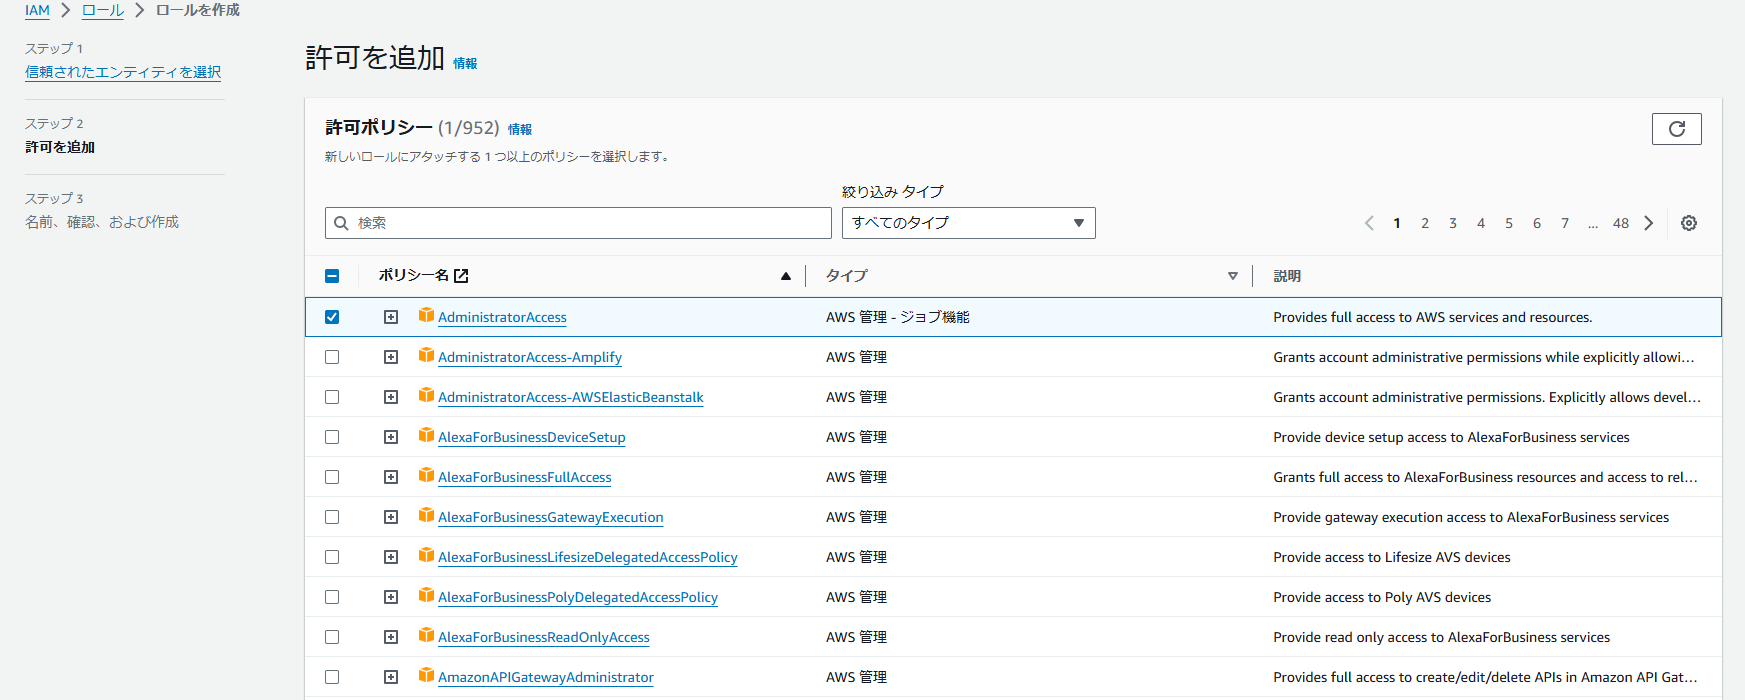Expand AmazonAPIGatewayAdministrator policy row

coord(391,677)
